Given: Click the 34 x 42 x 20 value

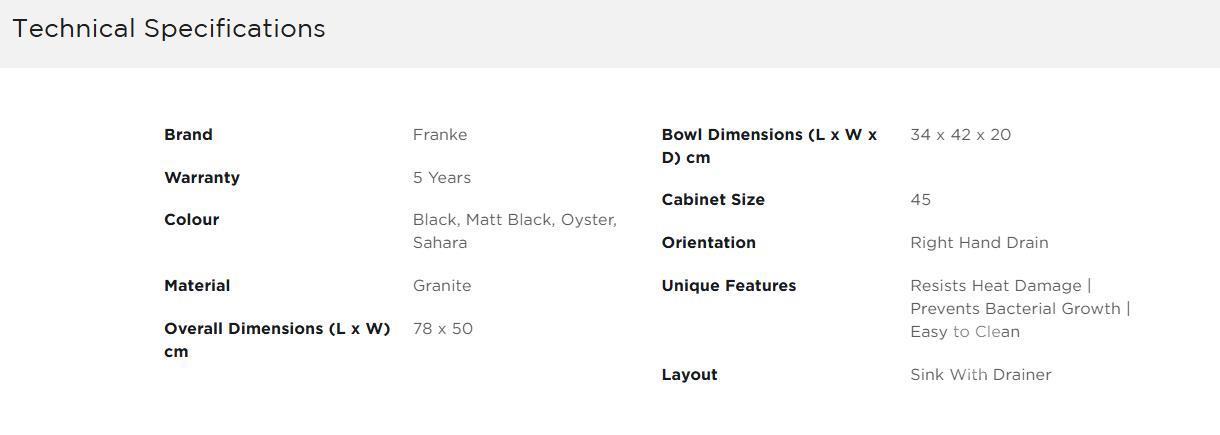Looking at the screenshot, I should tap(961, 135).
